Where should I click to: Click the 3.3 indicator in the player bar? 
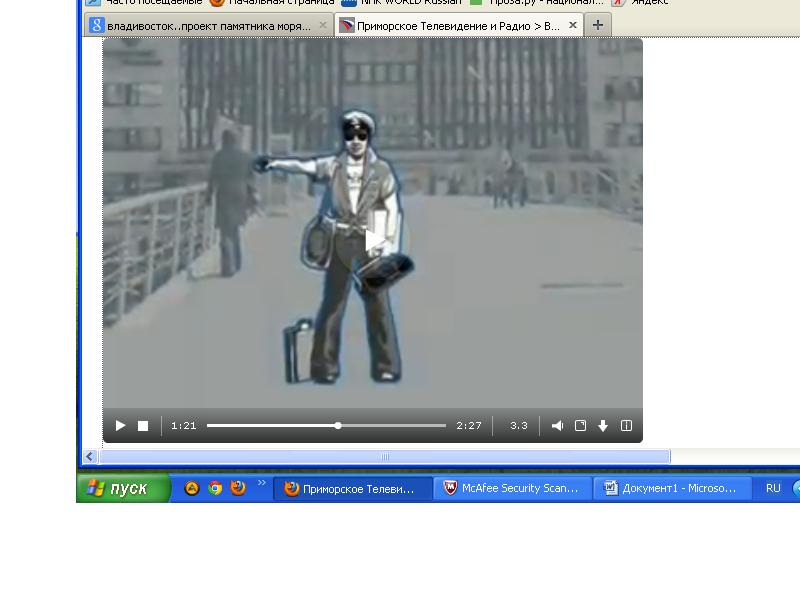pyautogui.click(x=519, y=426)
